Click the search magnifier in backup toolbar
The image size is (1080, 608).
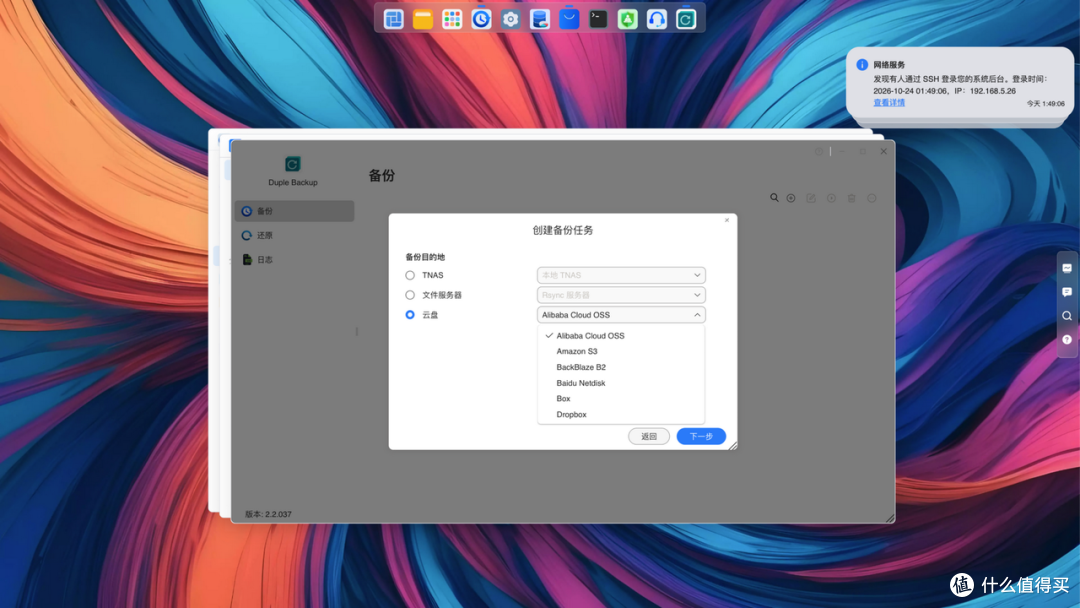pyautogui.click(x=774, y=198)
